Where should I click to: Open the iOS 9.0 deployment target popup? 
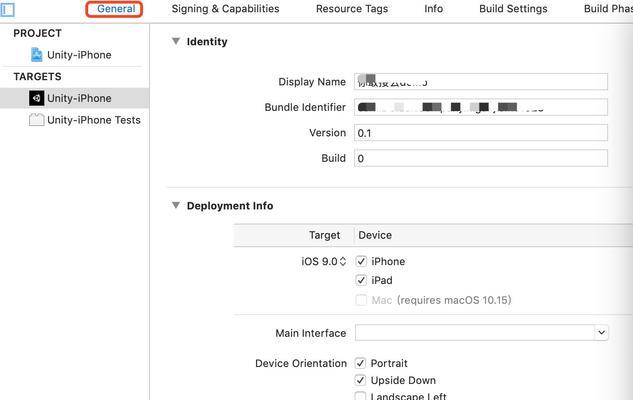point(324,262)
